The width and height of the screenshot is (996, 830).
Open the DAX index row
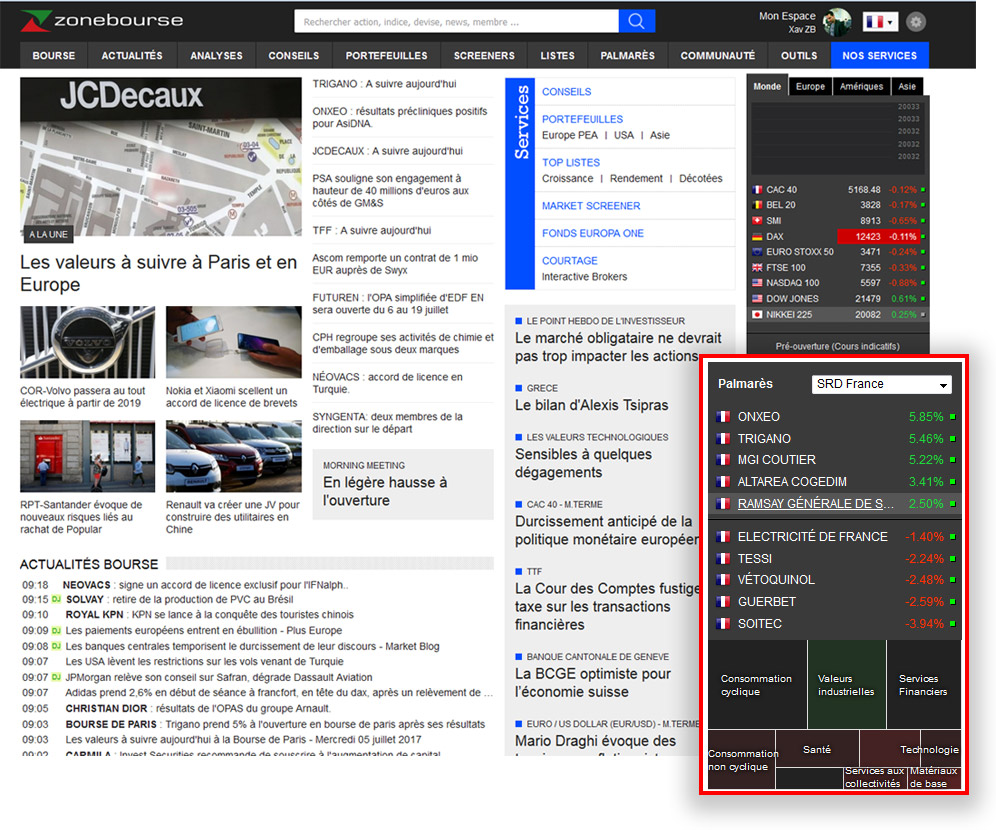[838, 236]
